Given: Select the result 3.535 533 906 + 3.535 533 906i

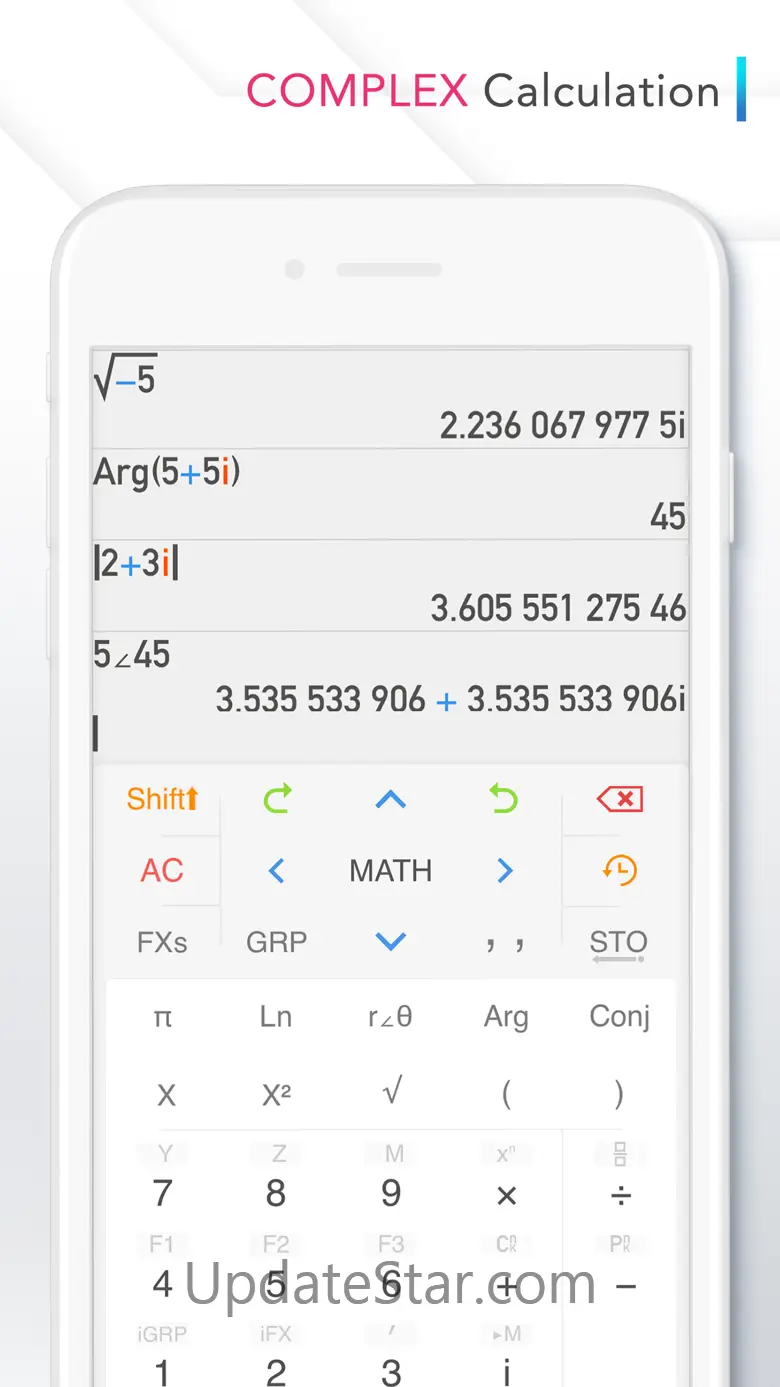Looking at the screenshot, I should (x=451, y=699).
